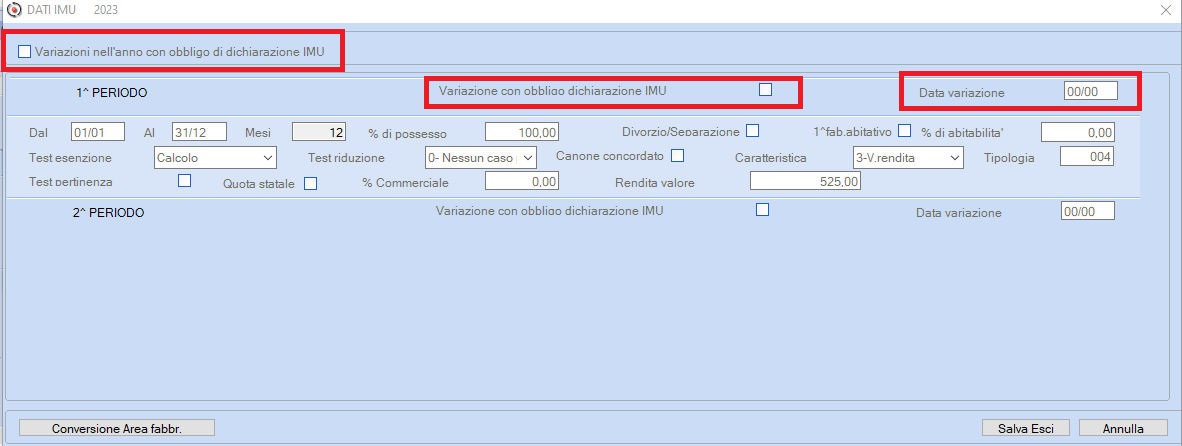Viewport: 1182px width, 446px height.
Task: Select the Rendita valore field
Action: coord(806,182)
